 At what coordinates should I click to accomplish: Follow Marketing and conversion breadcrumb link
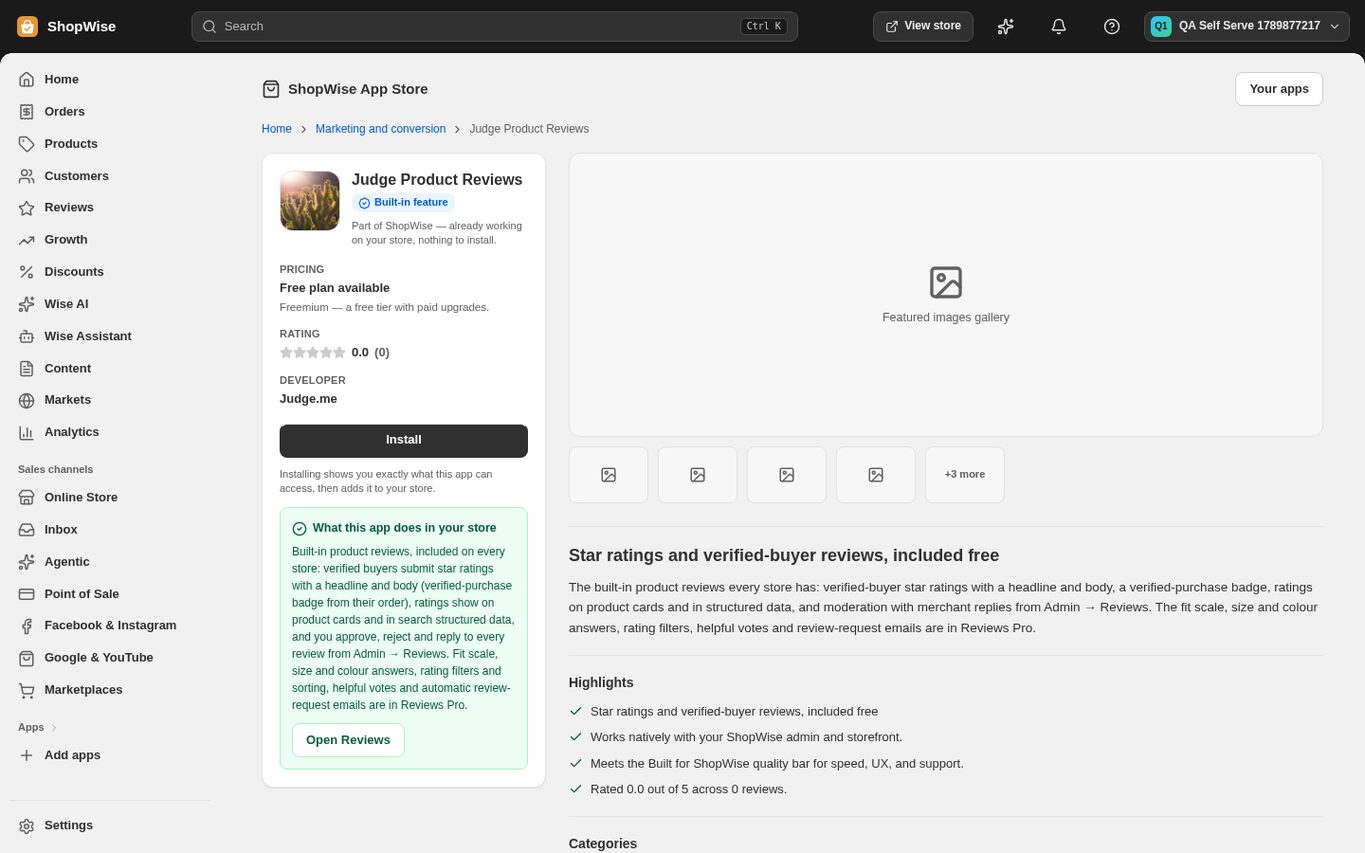click(381, 129)
